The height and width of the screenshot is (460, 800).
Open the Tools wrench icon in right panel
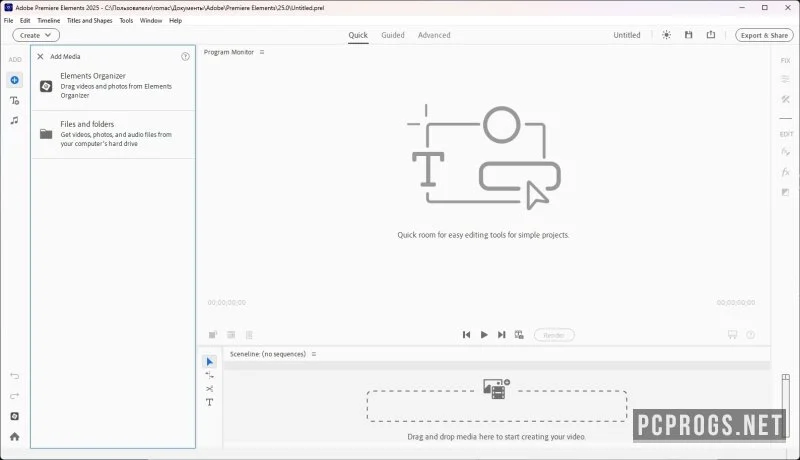click(785, 99)
